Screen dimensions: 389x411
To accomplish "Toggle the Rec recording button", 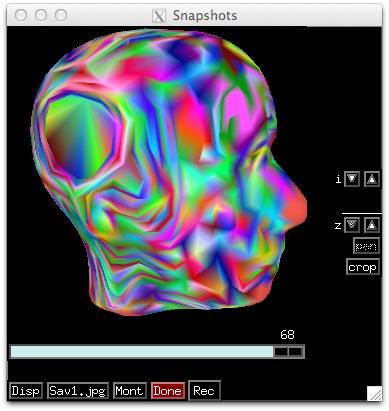I will [x=204, y=390].
